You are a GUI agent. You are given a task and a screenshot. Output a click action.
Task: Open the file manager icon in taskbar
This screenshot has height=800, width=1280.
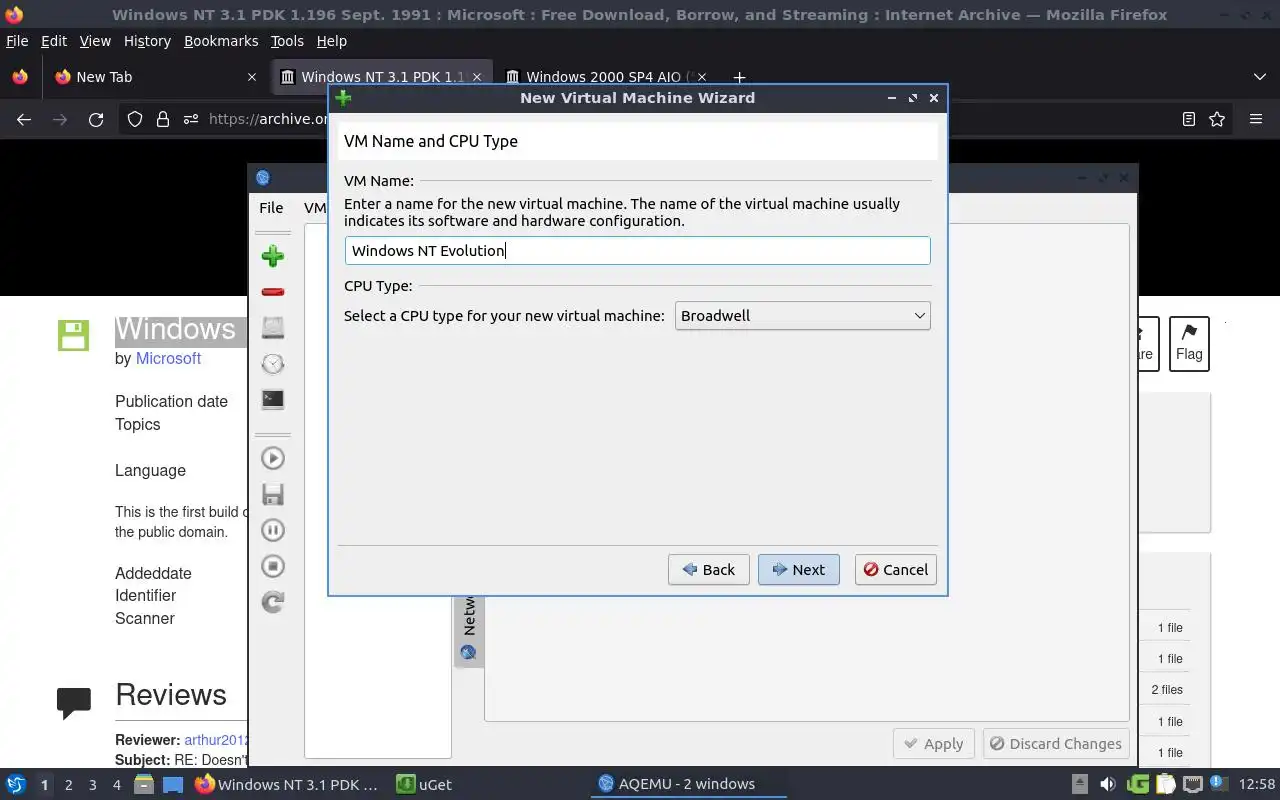(x=143, y=784)
